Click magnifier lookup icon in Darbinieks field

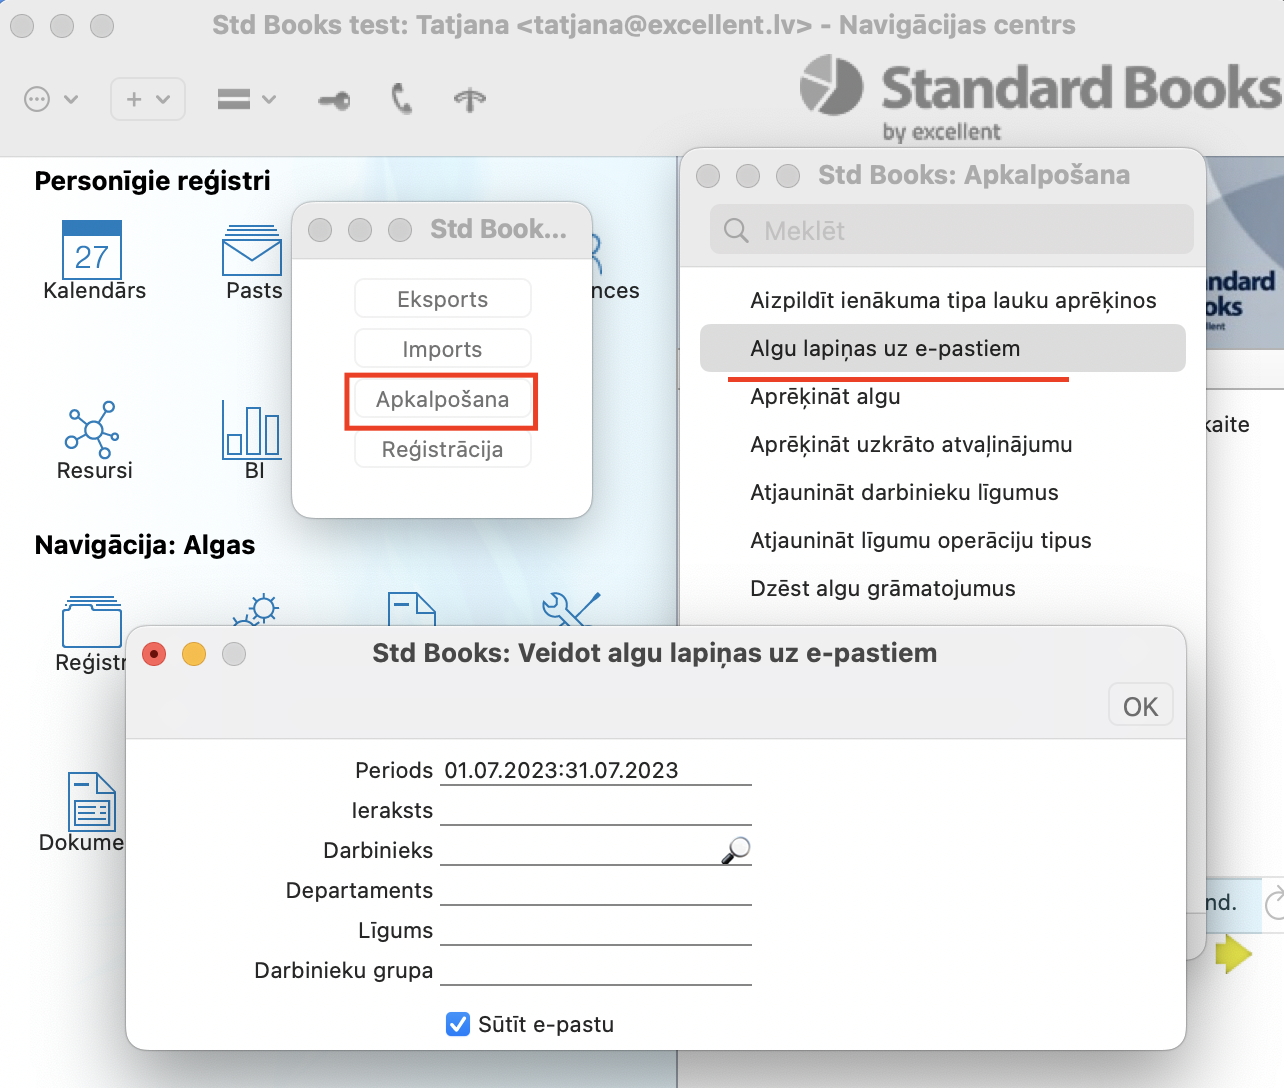[736, 850]
